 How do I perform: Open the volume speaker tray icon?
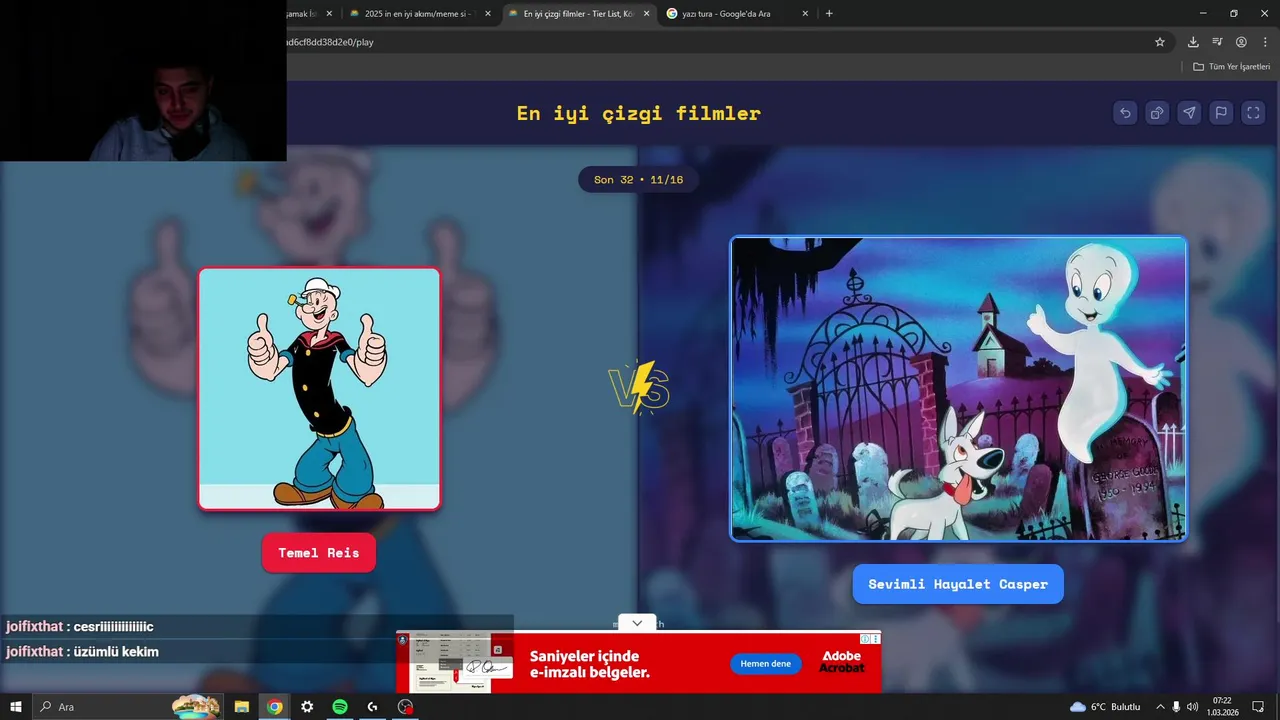click(x=1192, y=707)
